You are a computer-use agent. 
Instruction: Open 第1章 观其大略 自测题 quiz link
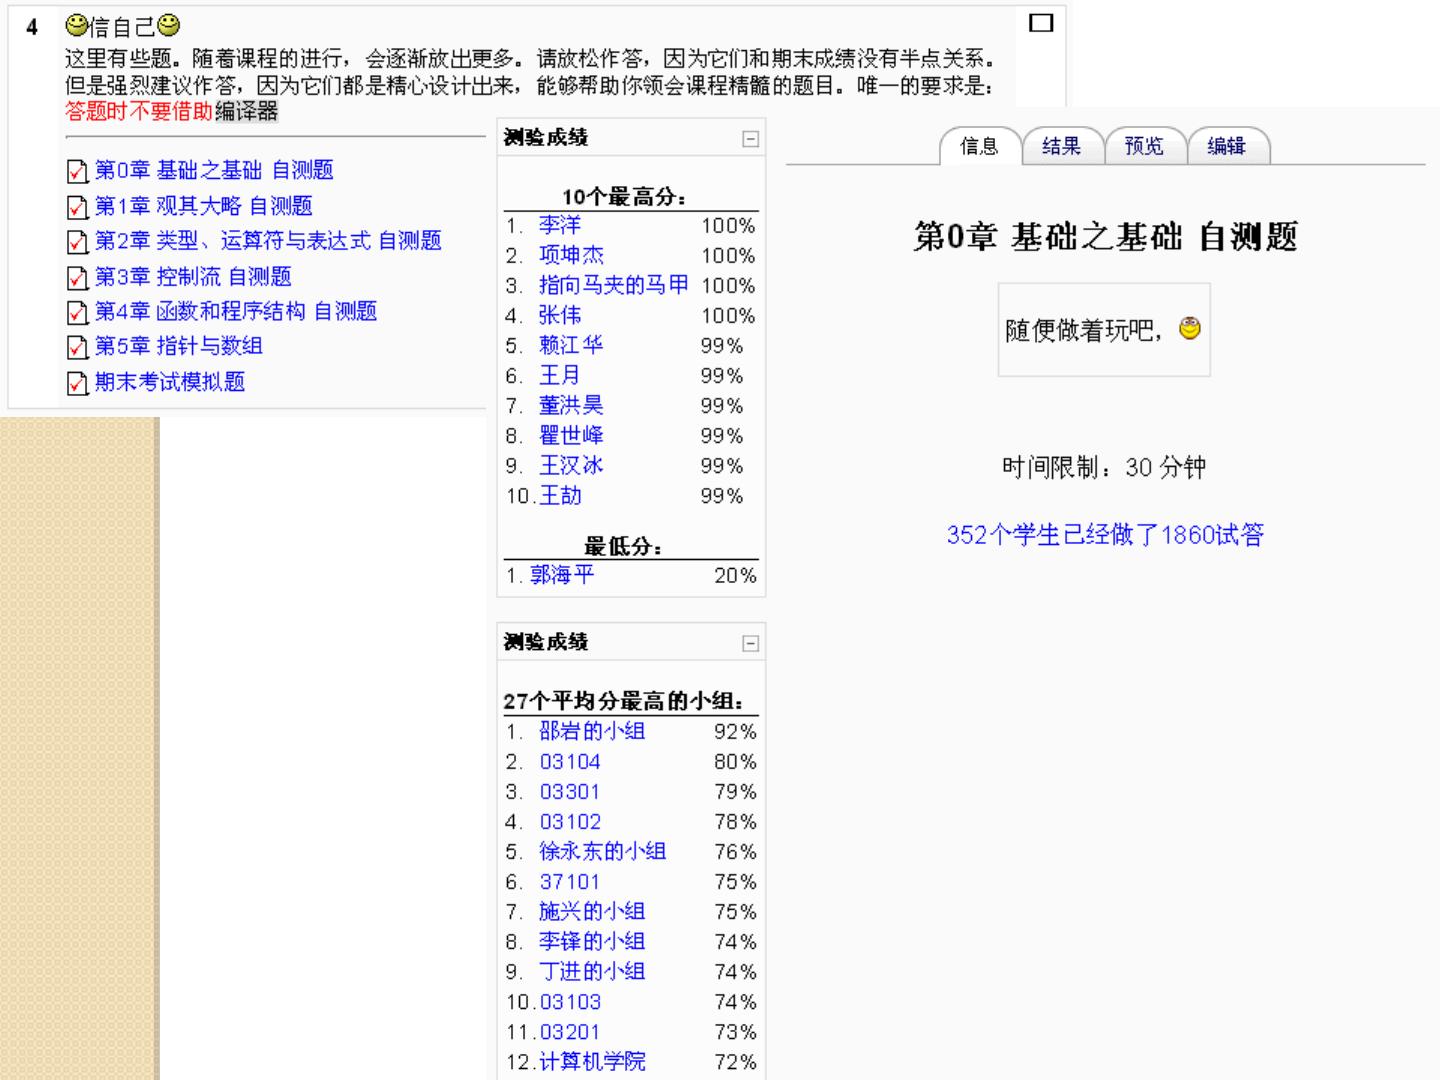click(204, 206)
